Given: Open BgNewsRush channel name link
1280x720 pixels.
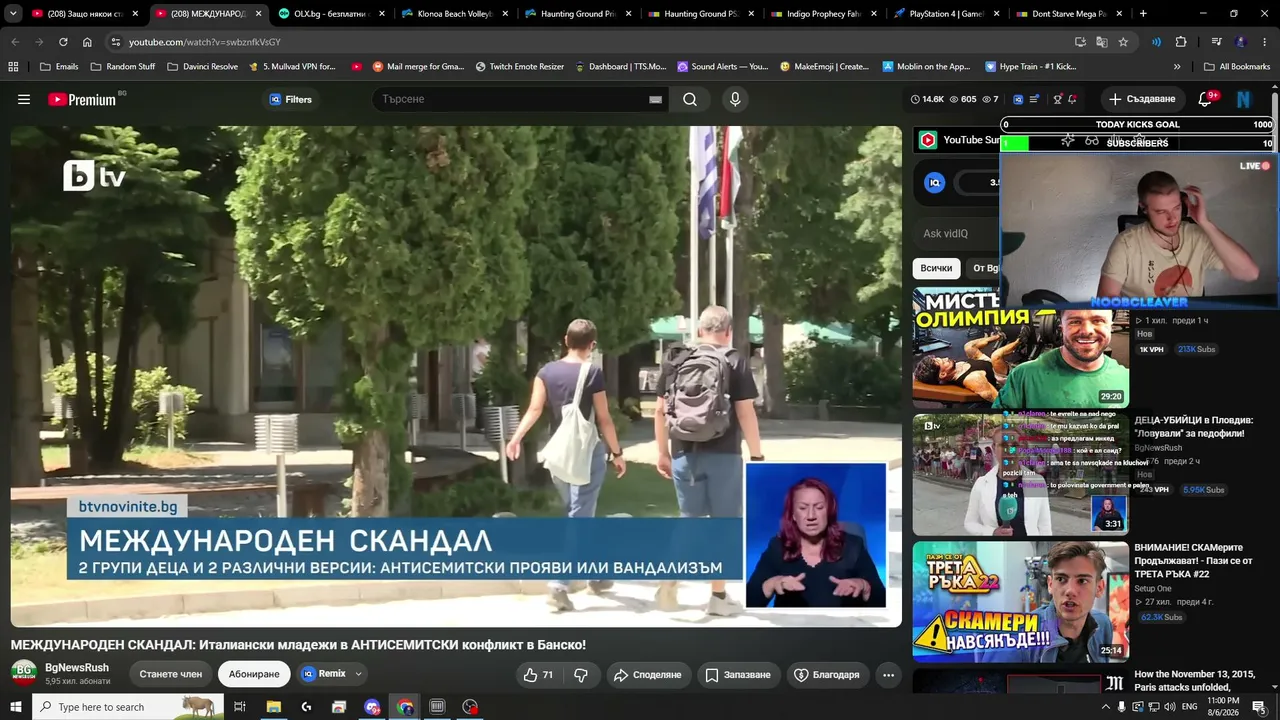Looking at the screenshot, I should pyautogui.click(x=77, y=668).
